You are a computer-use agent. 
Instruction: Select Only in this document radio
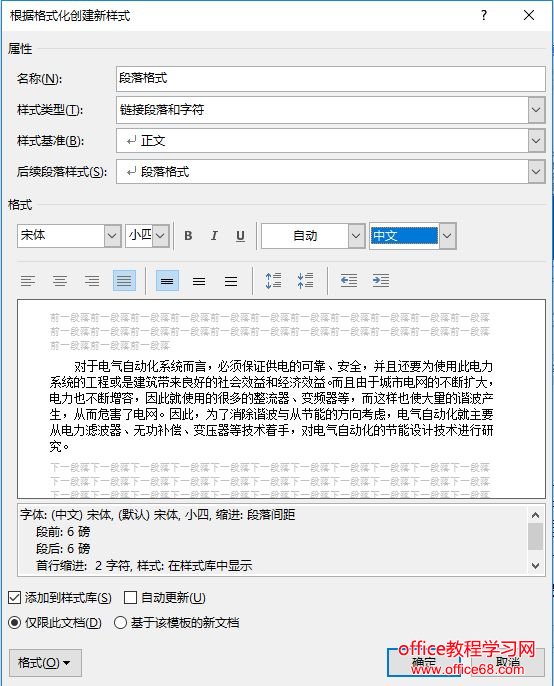tap(14, 622)
